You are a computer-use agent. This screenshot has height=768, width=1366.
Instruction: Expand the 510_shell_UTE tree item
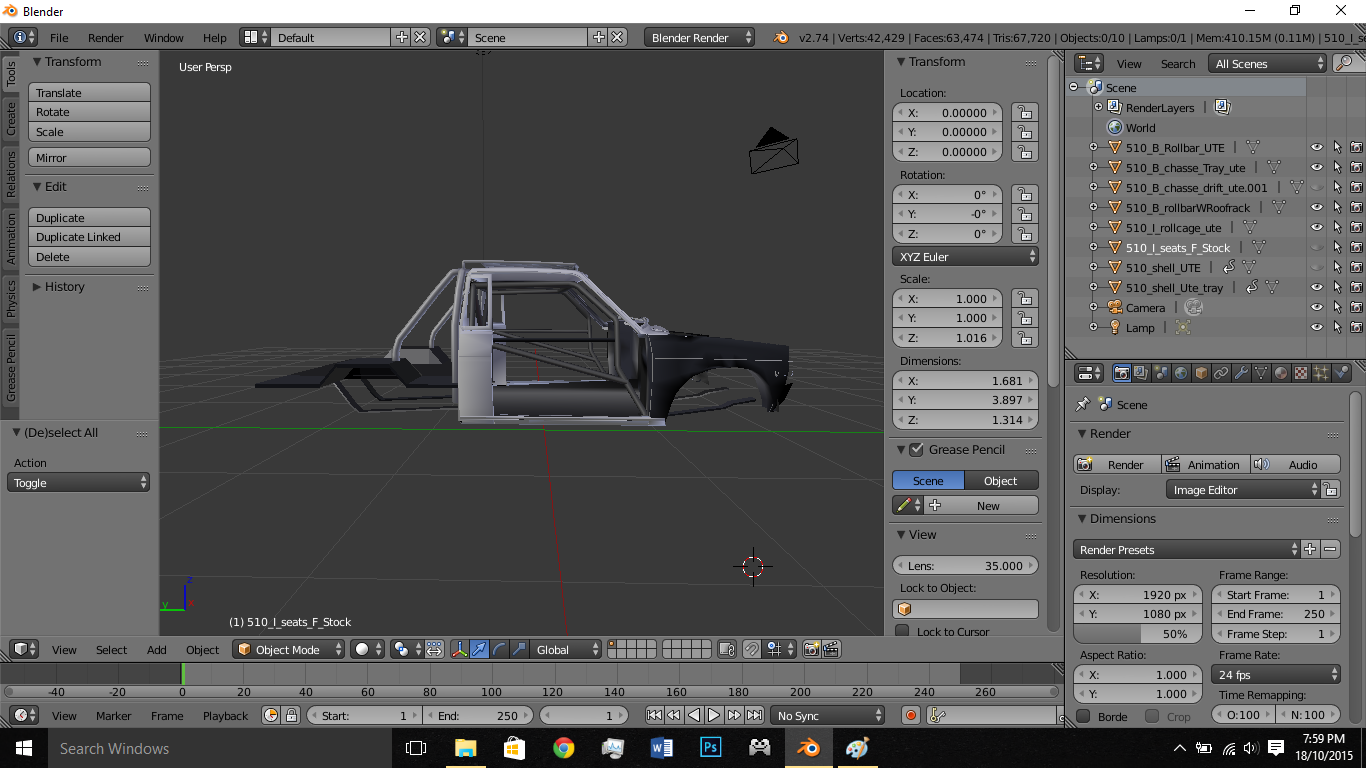click(1093, 268)
